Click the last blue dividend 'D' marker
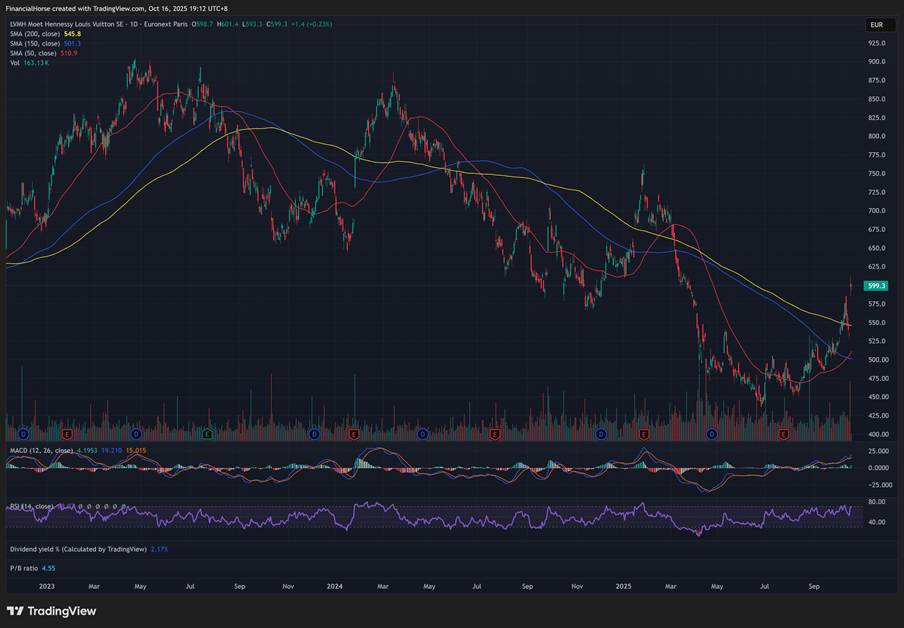Viewport: 904px width, 628px height. tap(712, 435)
